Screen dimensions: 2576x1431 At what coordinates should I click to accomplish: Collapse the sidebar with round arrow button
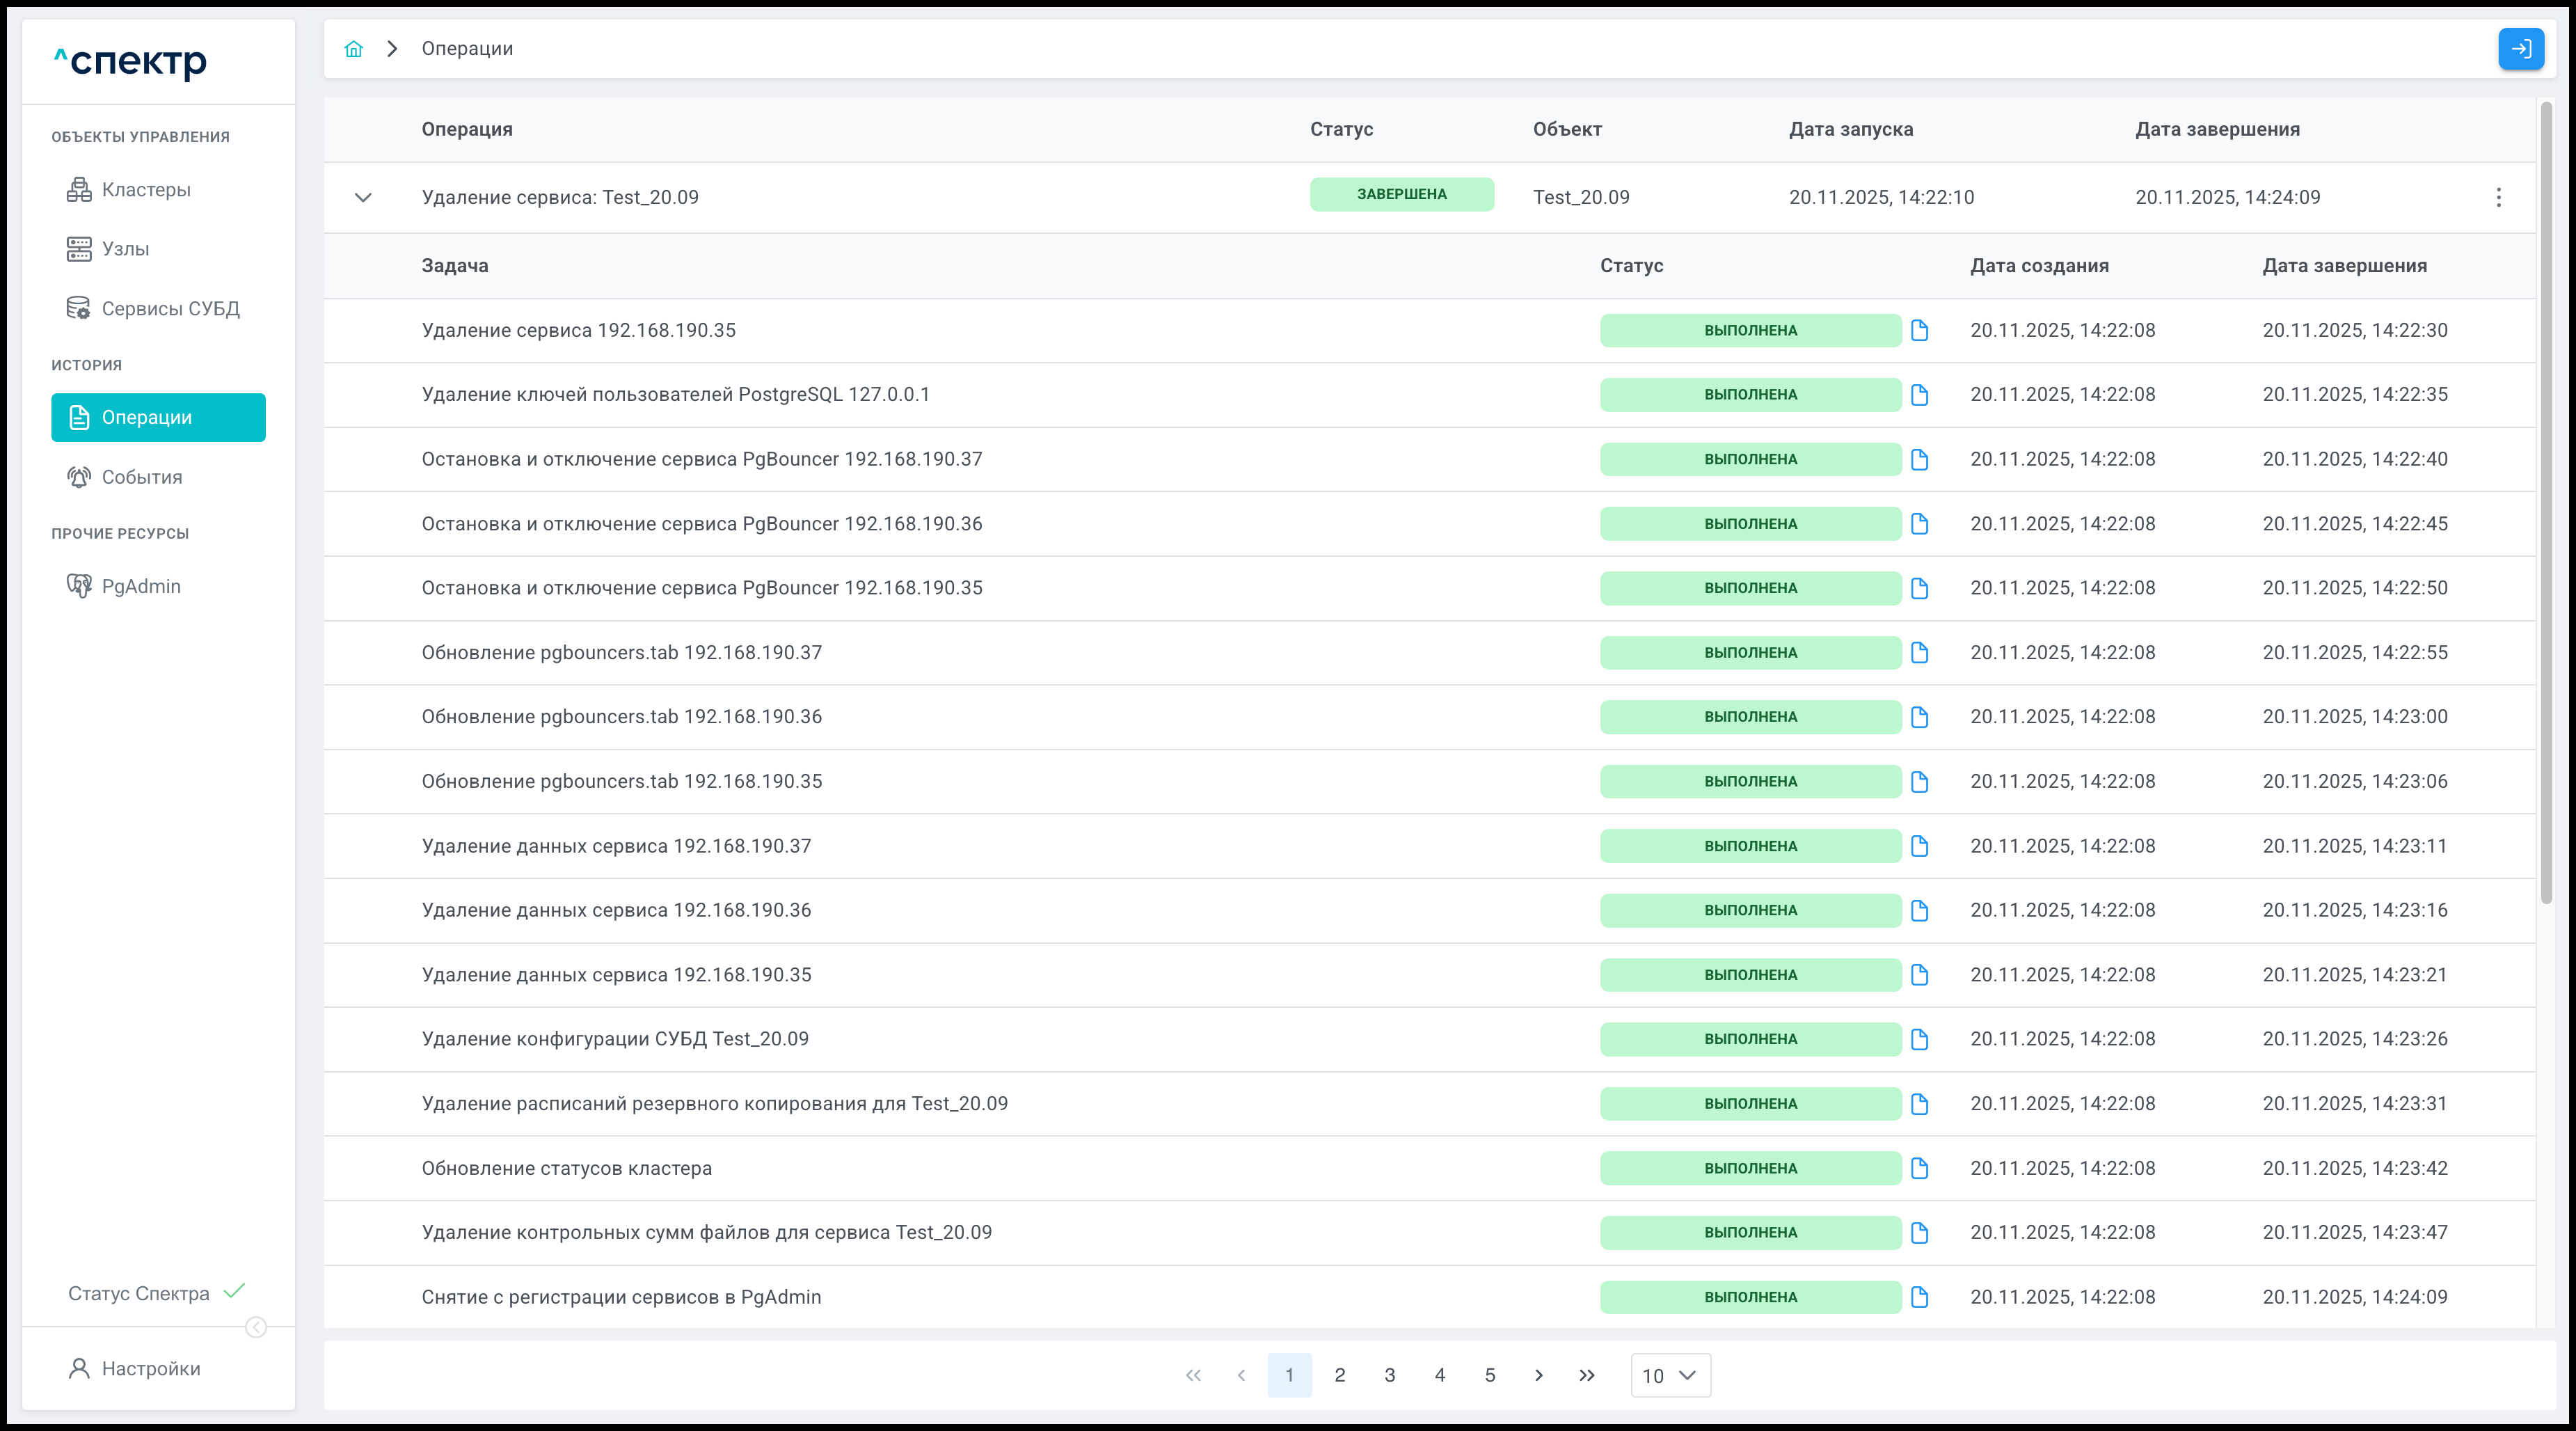pos(256,1327)
